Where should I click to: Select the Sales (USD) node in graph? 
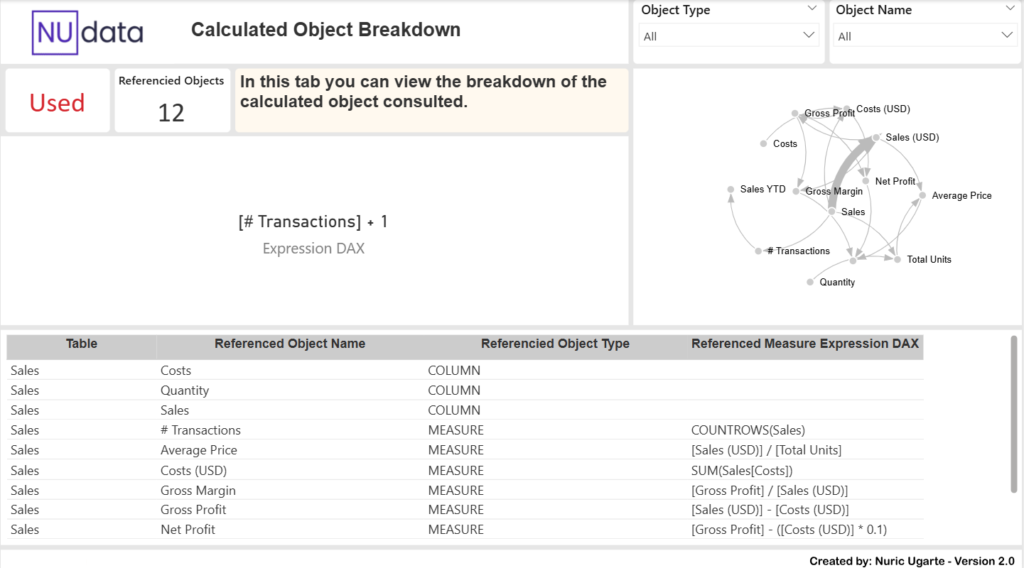877,138
